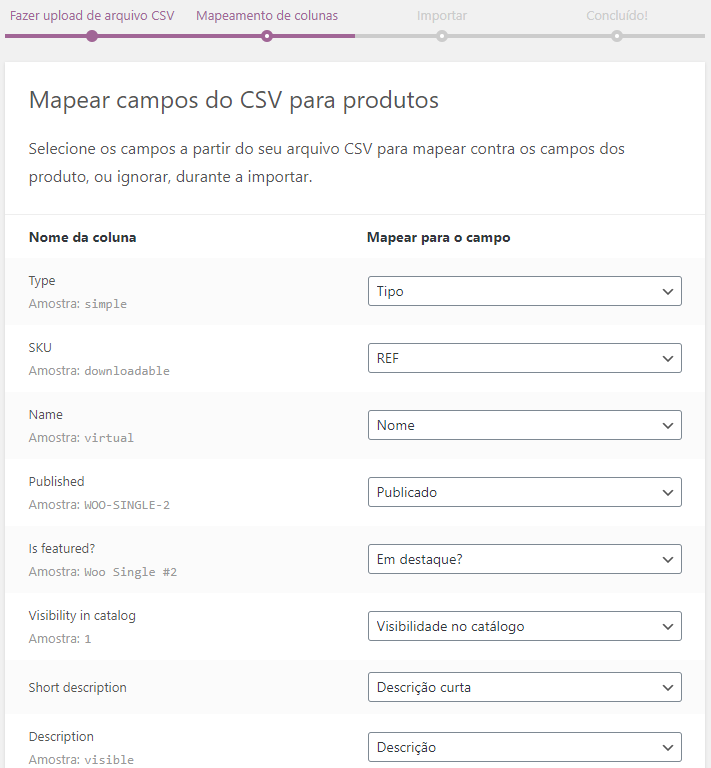Click the Visibility in catalog column name

coord(82,615)
